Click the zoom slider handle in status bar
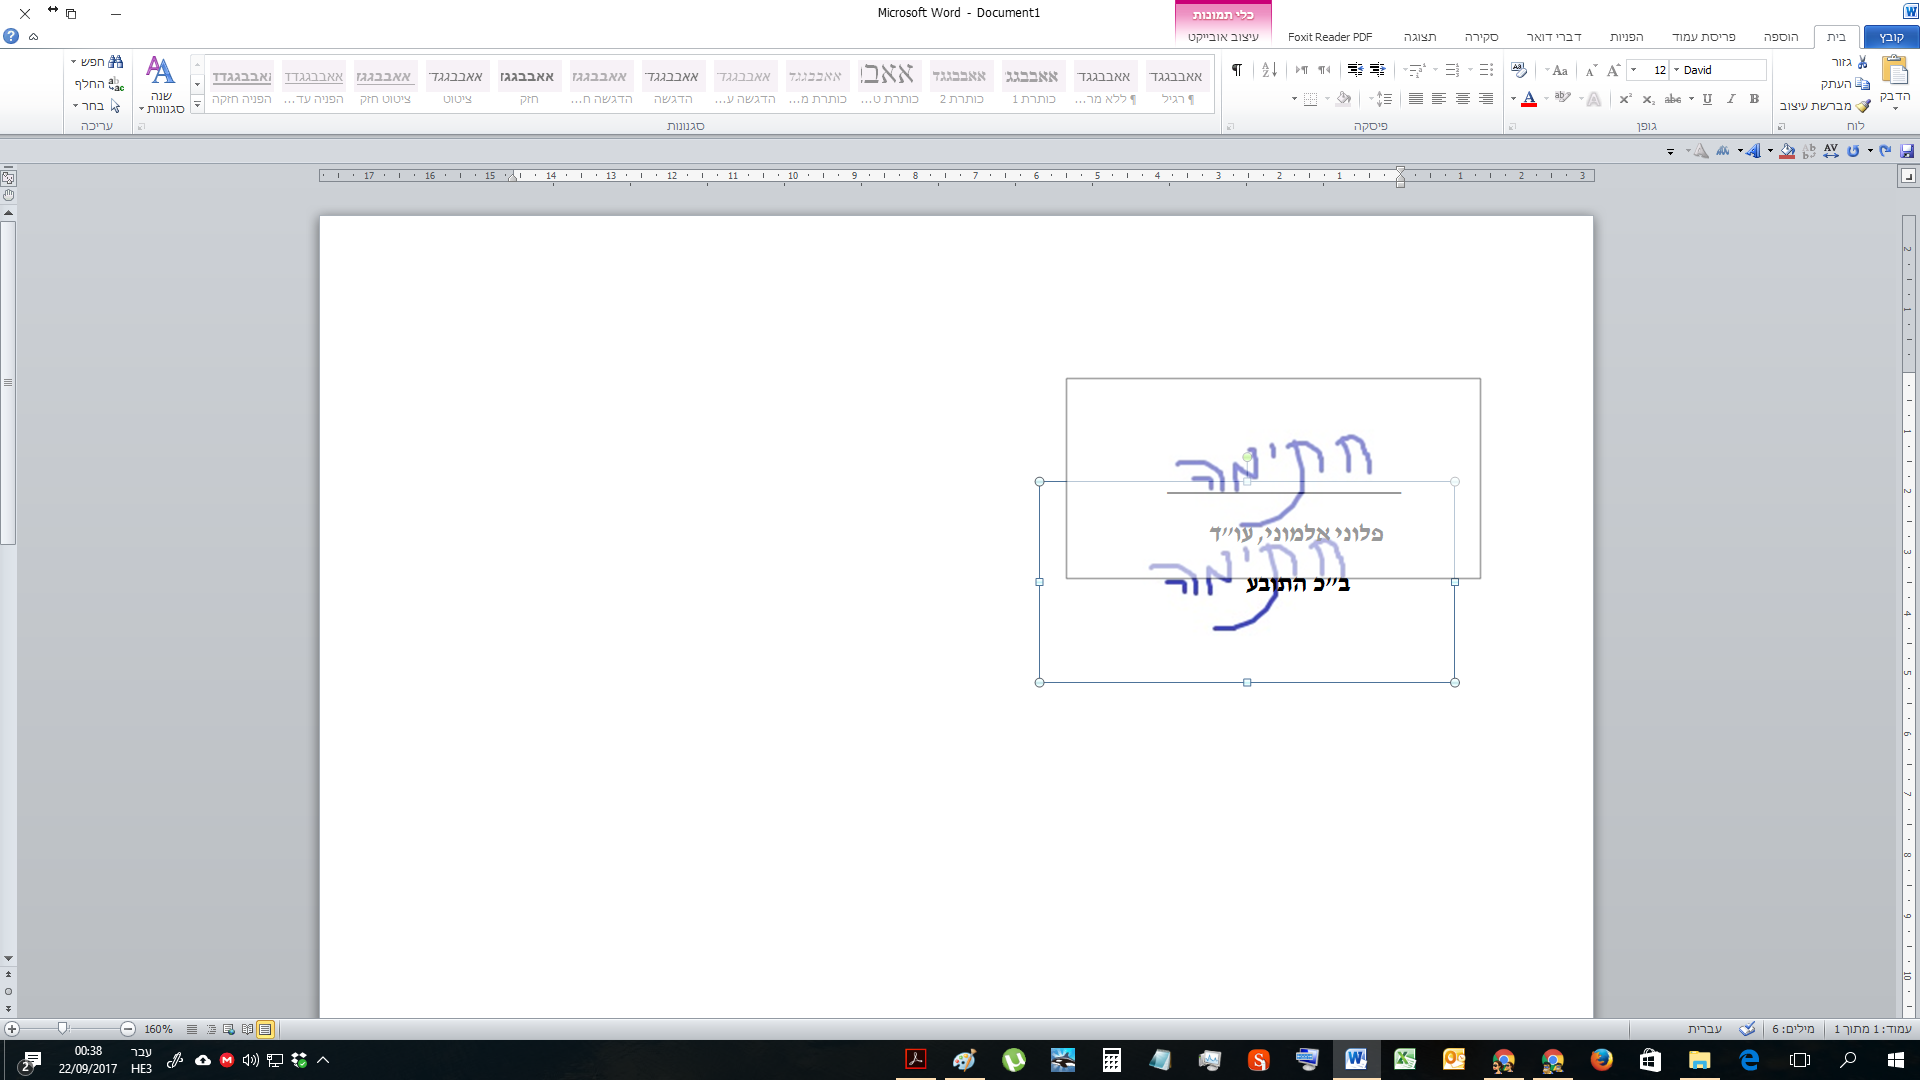Image resolution: width=1920 pixels, height=1080 pixels. [63, 1029]
